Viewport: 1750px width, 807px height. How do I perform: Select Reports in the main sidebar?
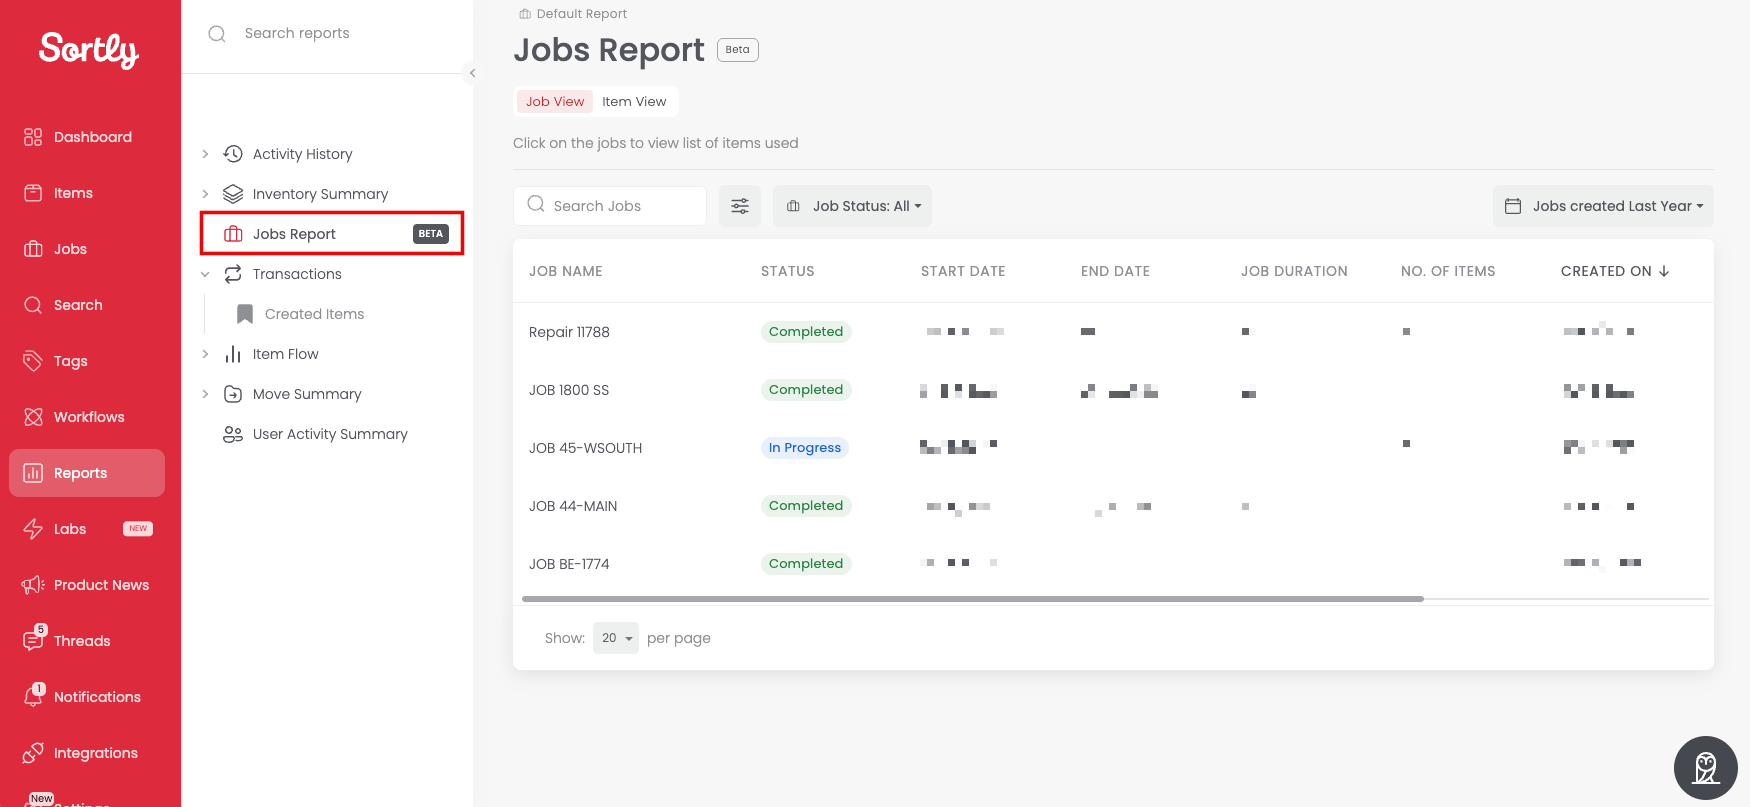pyautogui.click(x=87, y=473)
